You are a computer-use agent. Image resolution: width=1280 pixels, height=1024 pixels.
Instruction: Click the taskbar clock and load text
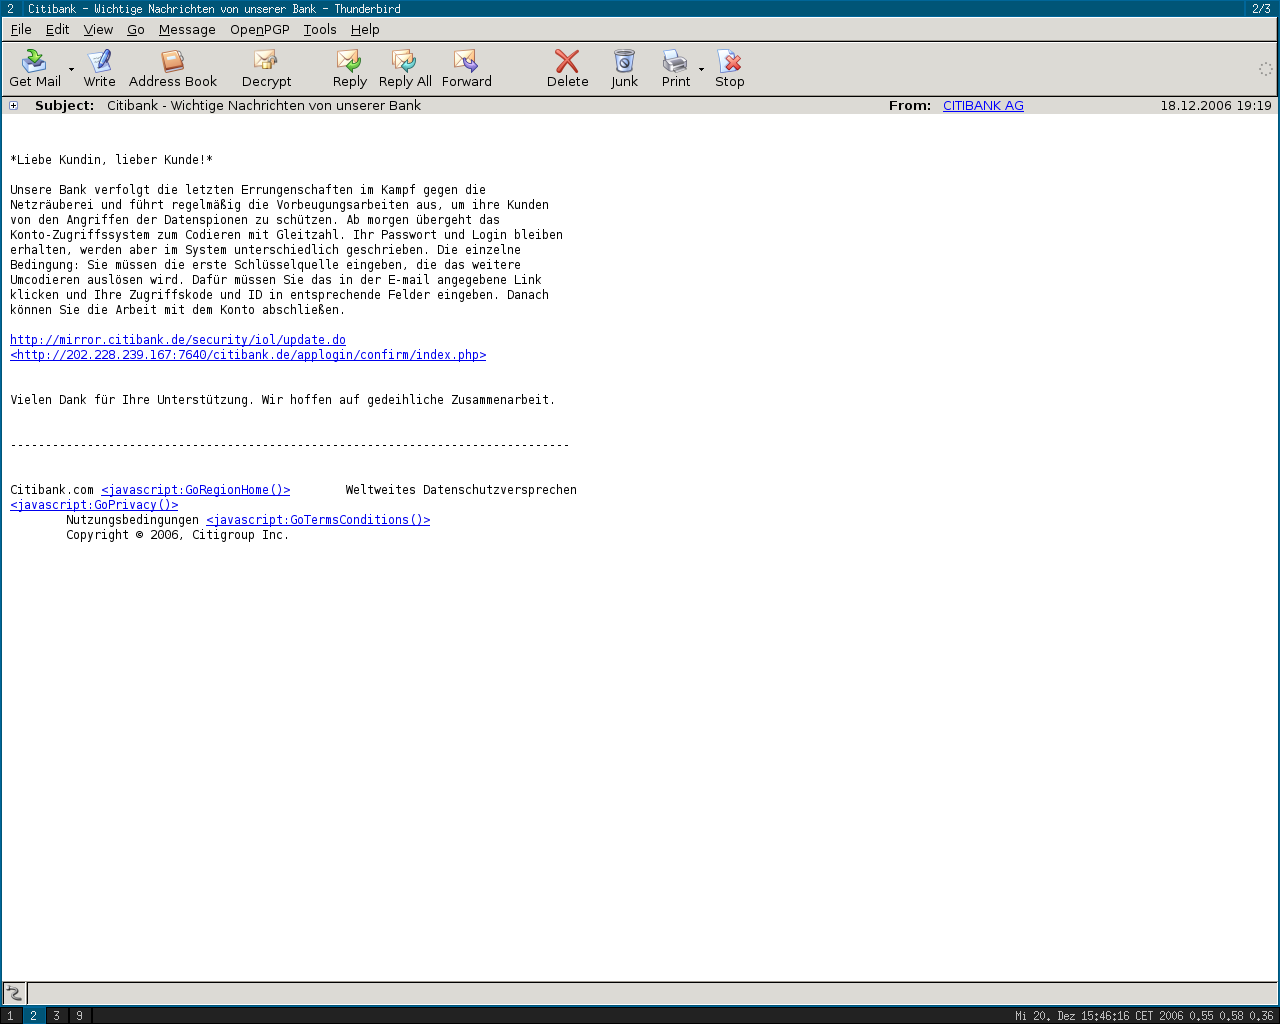1144,1016
